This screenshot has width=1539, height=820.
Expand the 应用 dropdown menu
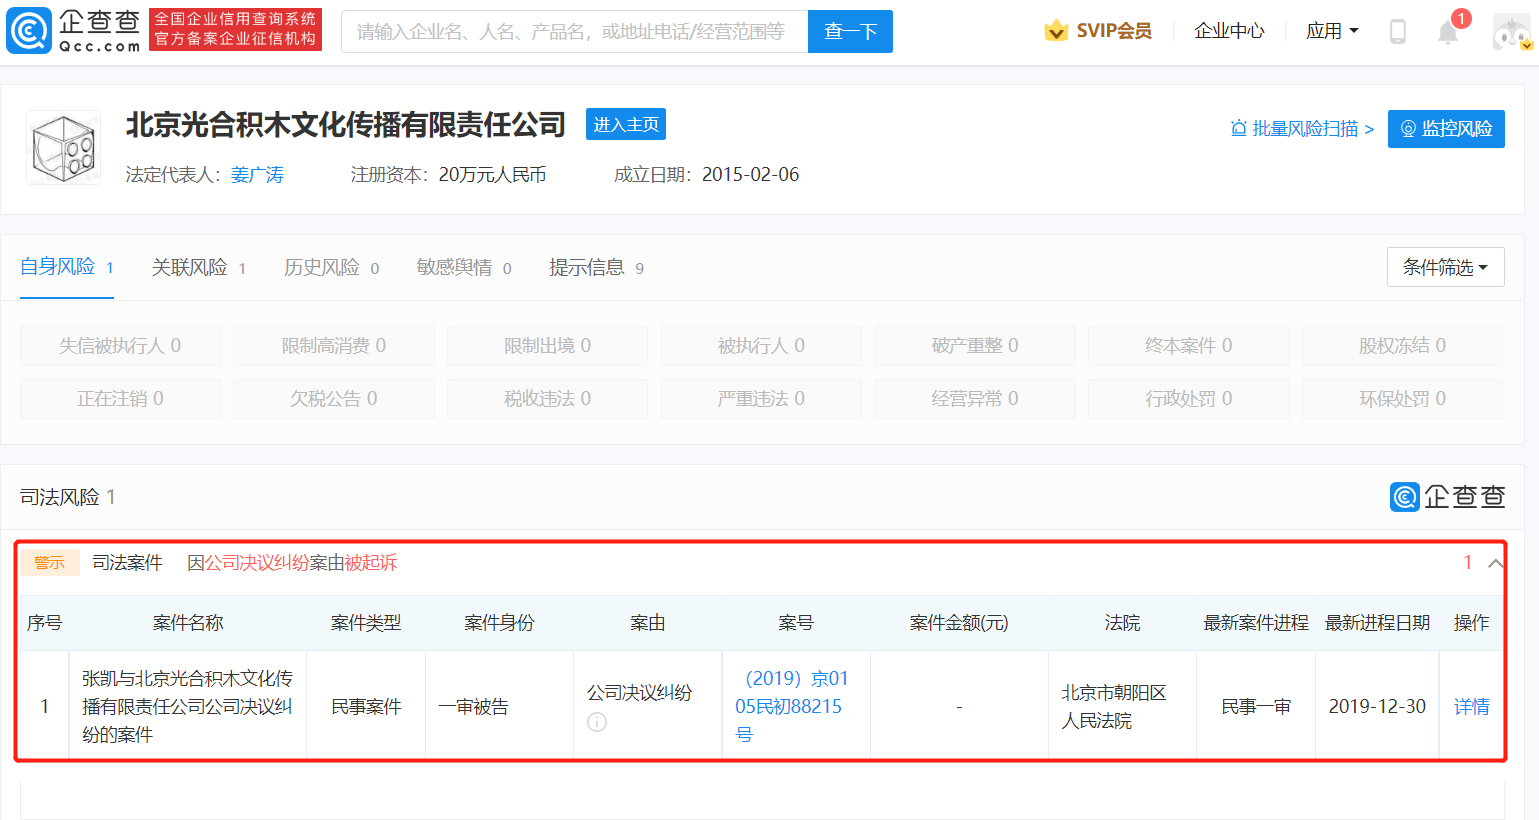click(1332, 31)
